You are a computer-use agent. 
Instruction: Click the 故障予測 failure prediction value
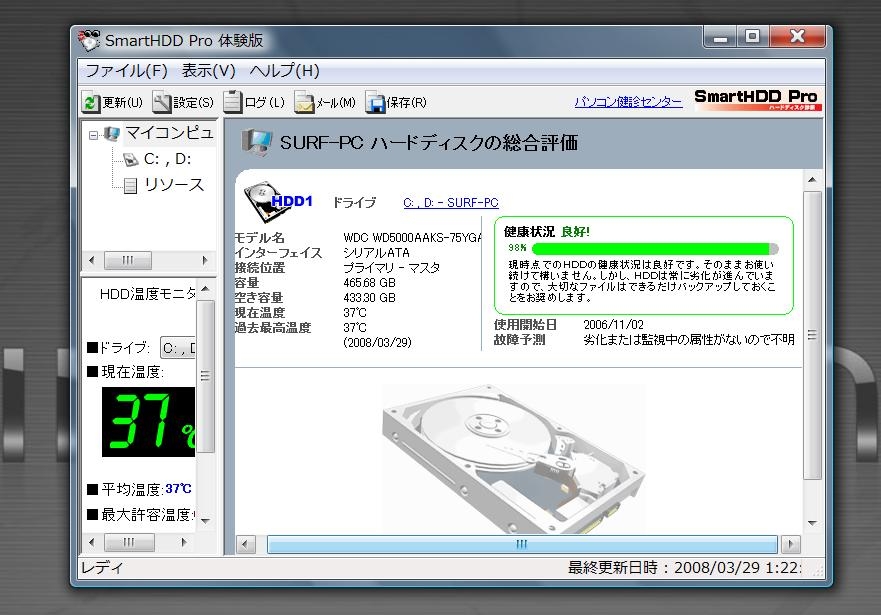pyautogui.click(x=689, y=340)
